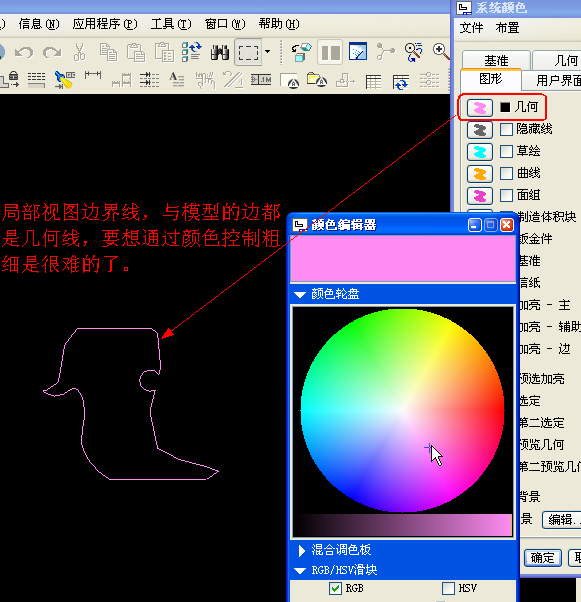
Task: Click the horizontal dimension icon
Action: point(93,74)
